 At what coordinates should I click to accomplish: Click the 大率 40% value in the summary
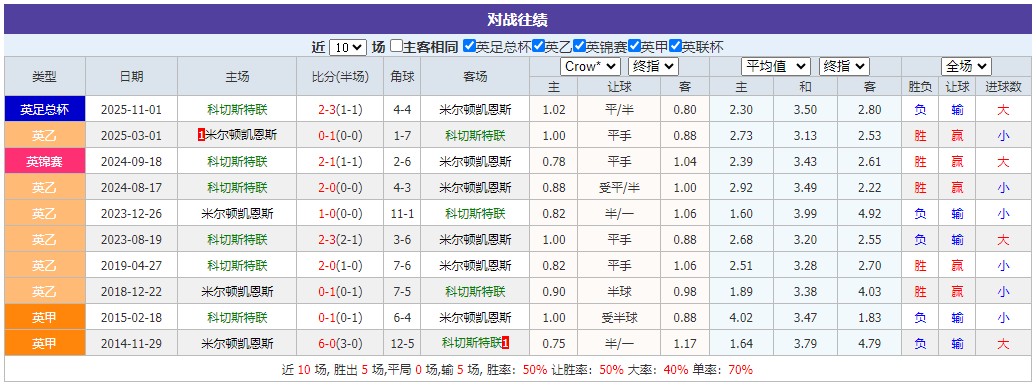pyautogui.click(x=676, y=370)
